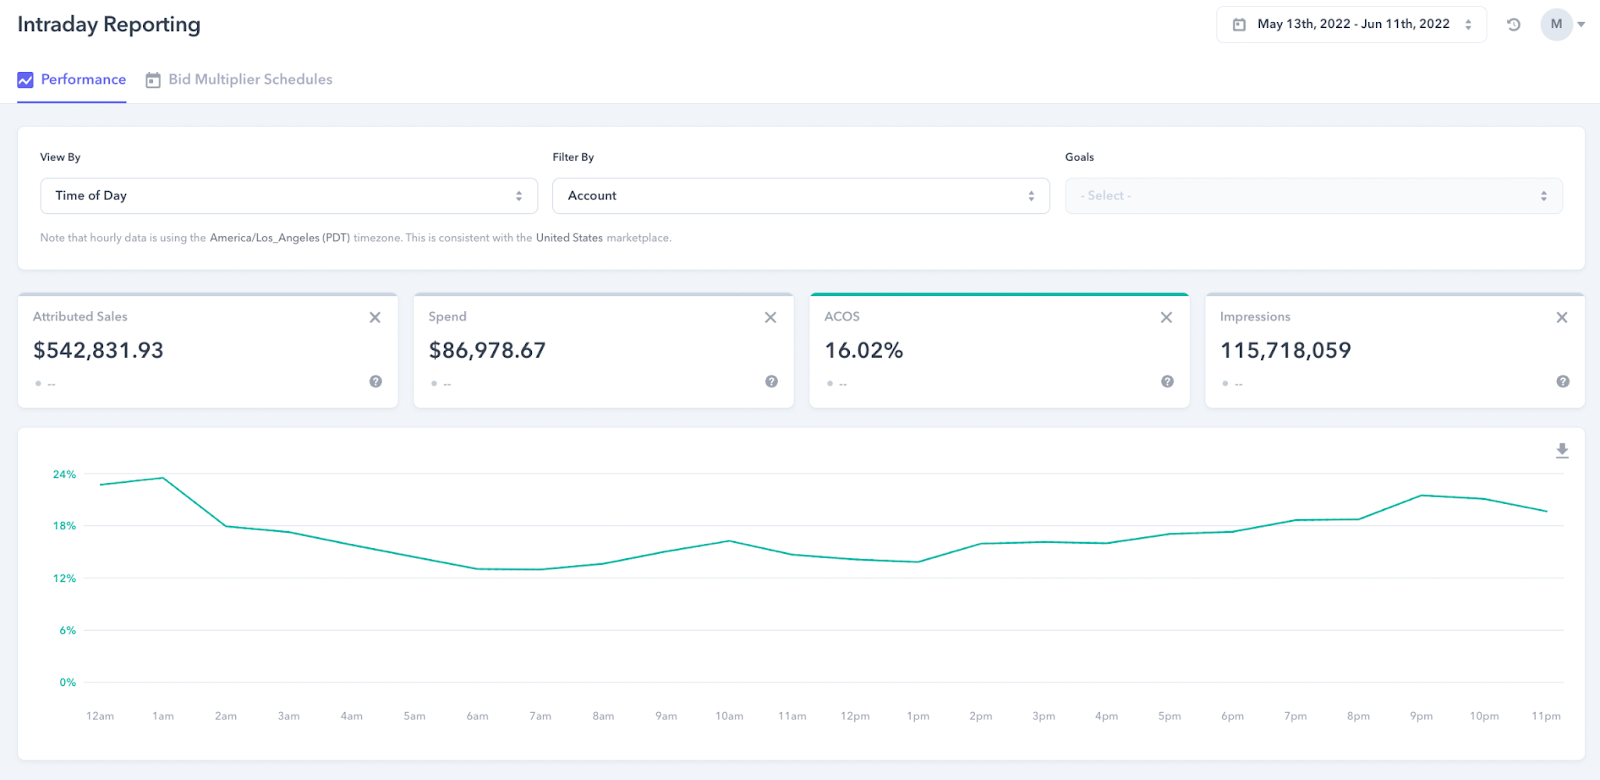Click the download chart icon

[x=1562, y=451]
